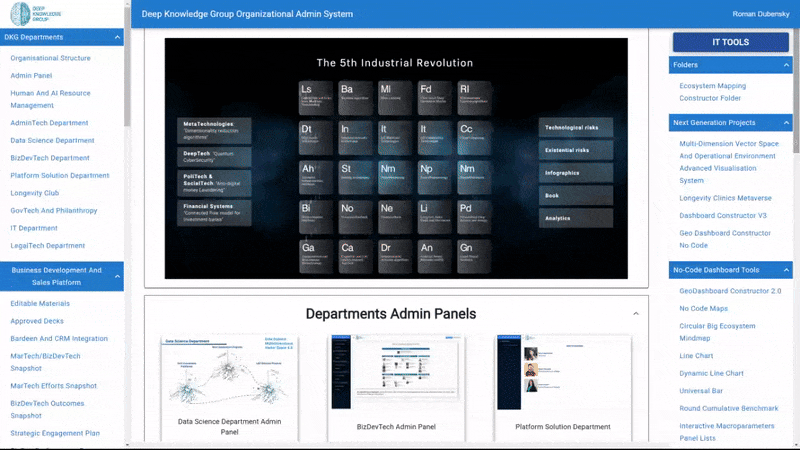The image size is (800, 450).
Task: Click DeepTech box in infographic
Action: tap(214, 157)
